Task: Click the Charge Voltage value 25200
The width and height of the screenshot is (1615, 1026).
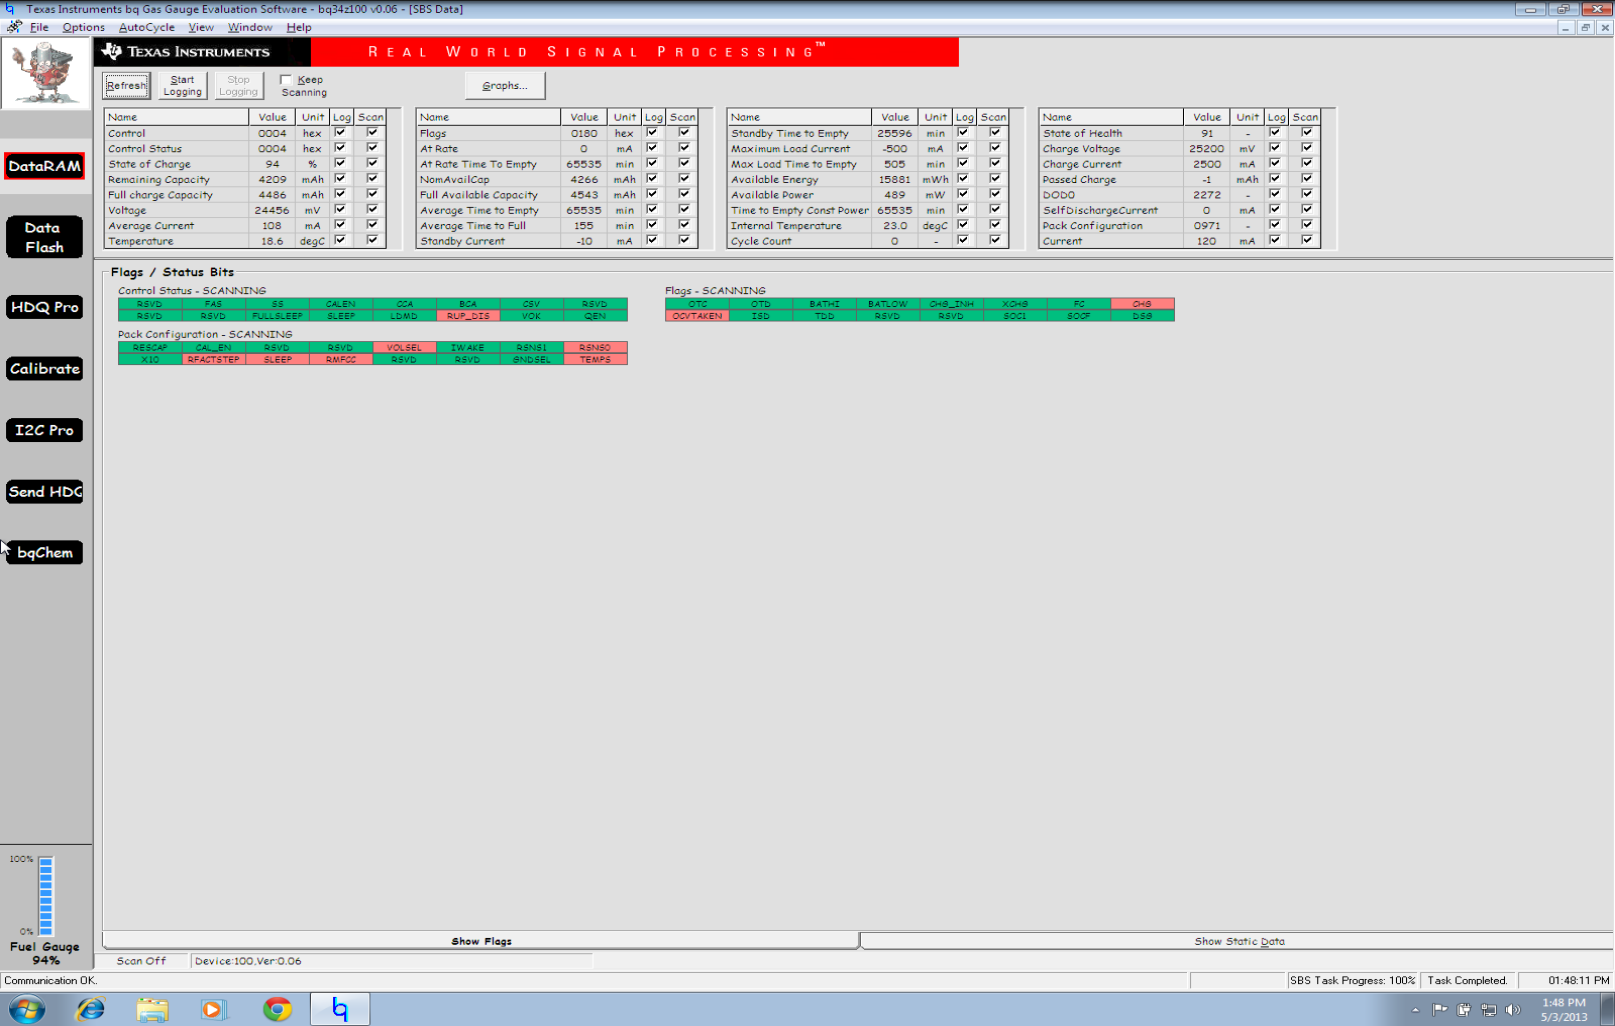Action: [x=1207, y=149]
